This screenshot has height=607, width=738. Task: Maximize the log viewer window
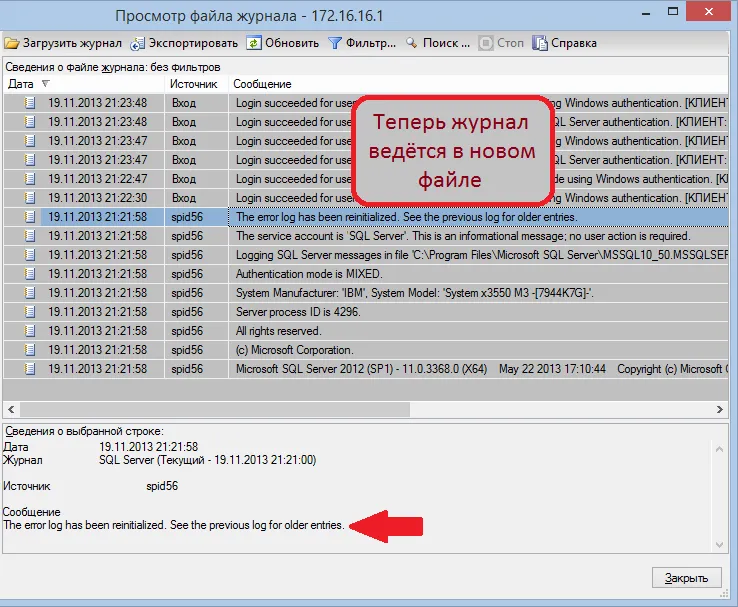[x=673, y=12]
